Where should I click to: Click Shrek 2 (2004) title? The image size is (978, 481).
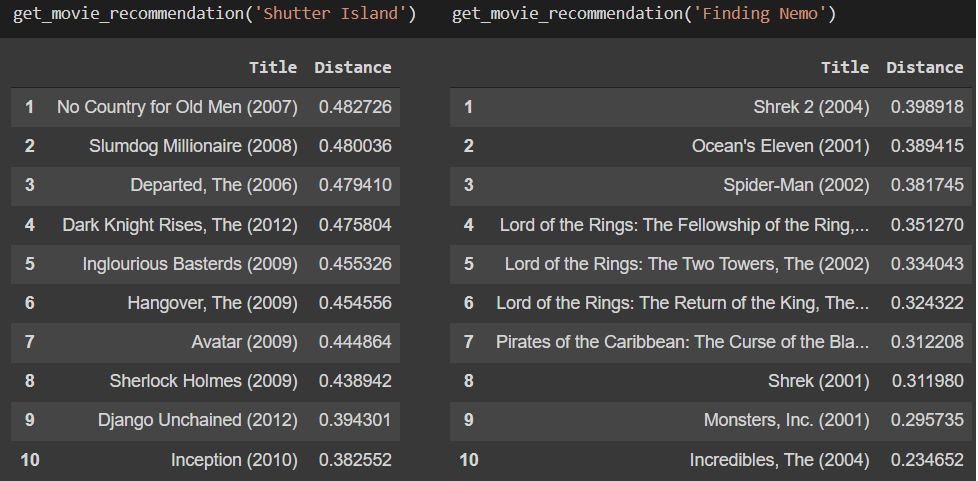[811, 107]
